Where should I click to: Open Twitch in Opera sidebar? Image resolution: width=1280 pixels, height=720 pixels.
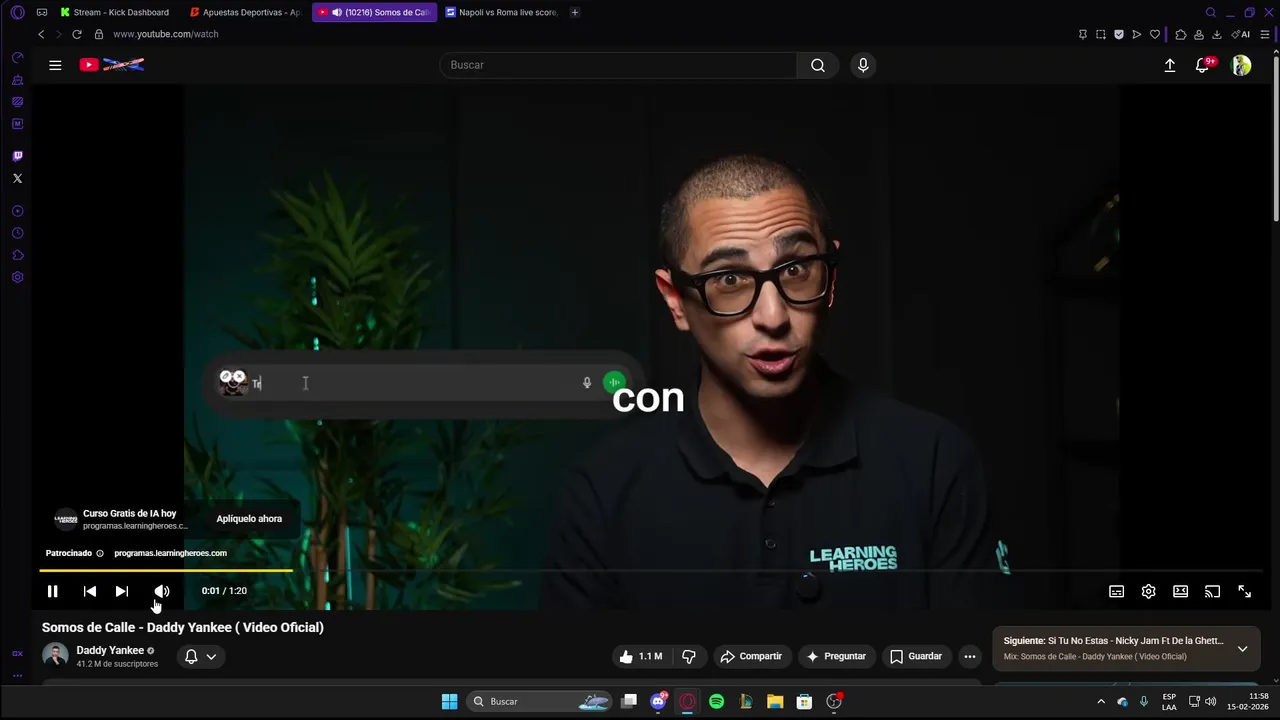tap(17, 156)
